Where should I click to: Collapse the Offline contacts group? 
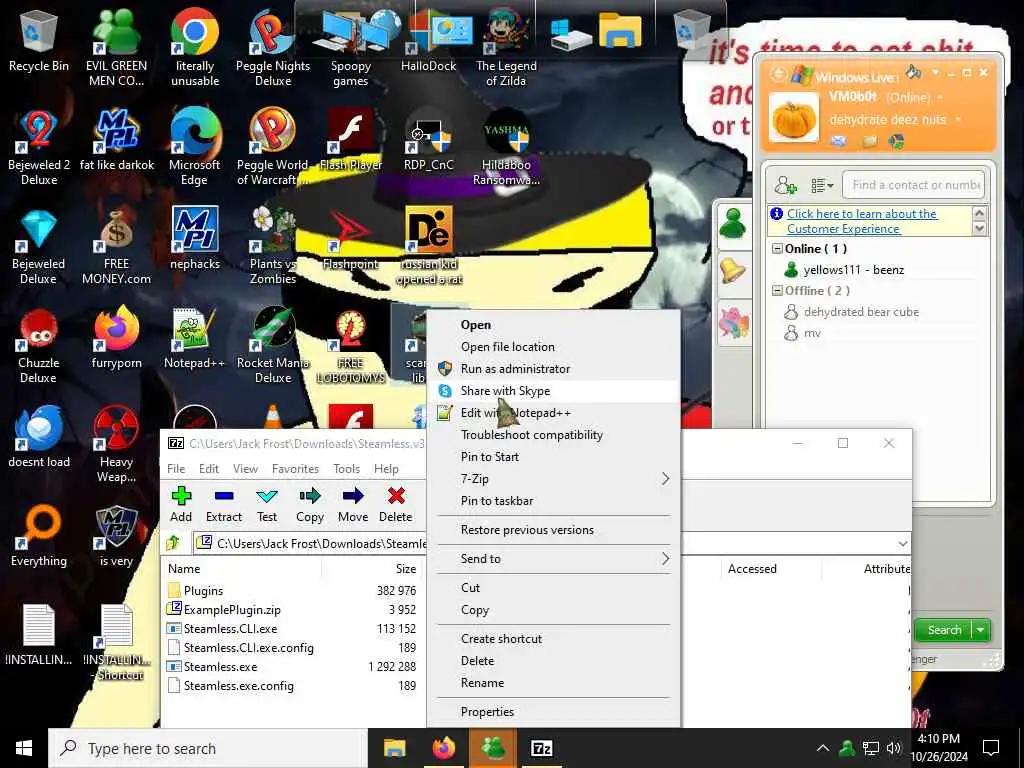pos(777,291)
